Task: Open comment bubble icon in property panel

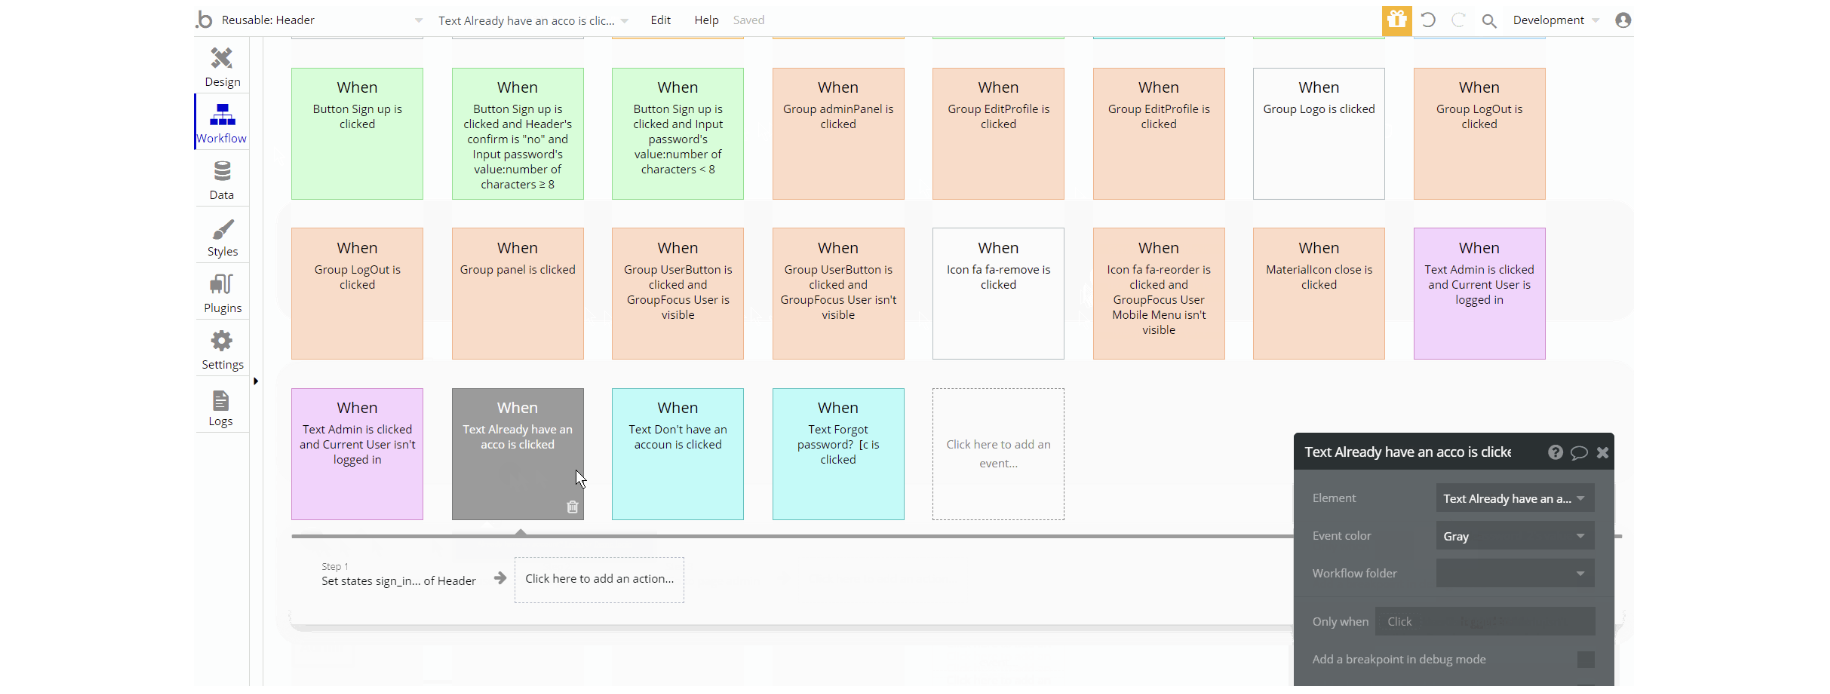Action: [x=1579, y=452]
